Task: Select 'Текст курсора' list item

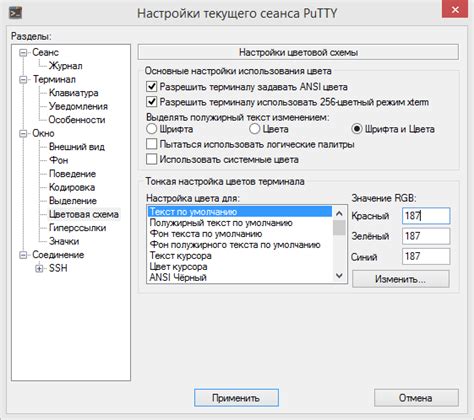Action: click(240, 256)
